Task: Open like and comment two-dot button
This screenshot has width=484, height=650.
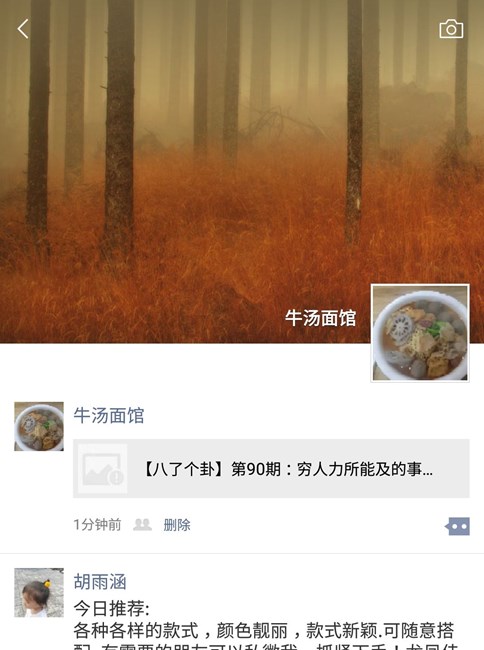Action: 457,526
